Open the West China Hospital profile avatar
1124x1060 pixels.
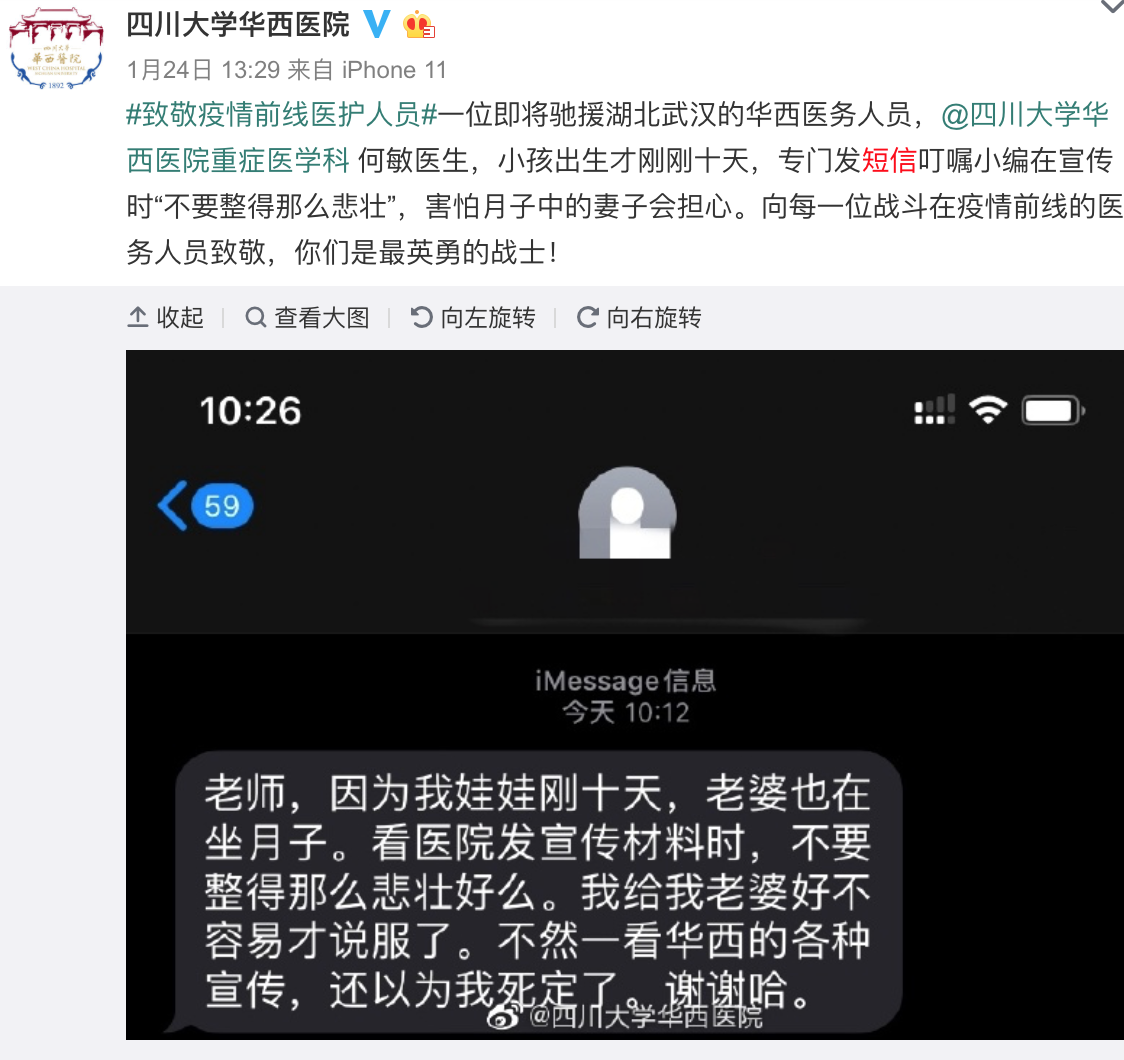(x=56, y=49)
